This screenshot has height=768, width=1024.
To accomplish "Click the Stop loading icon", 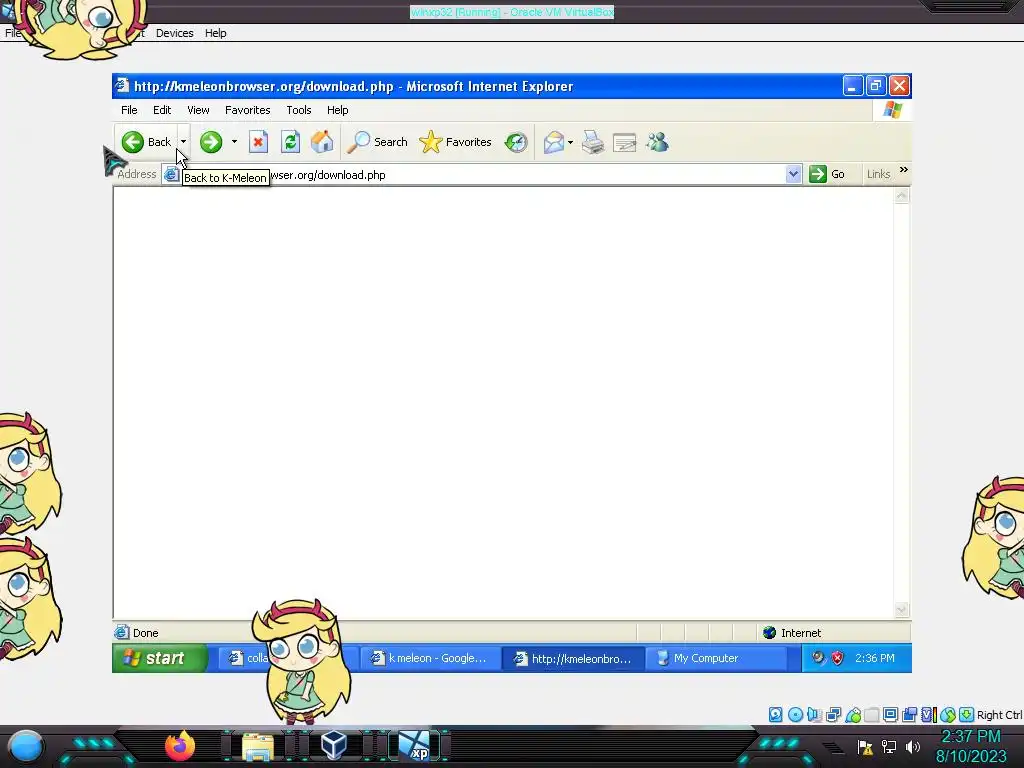I will 259,142.
